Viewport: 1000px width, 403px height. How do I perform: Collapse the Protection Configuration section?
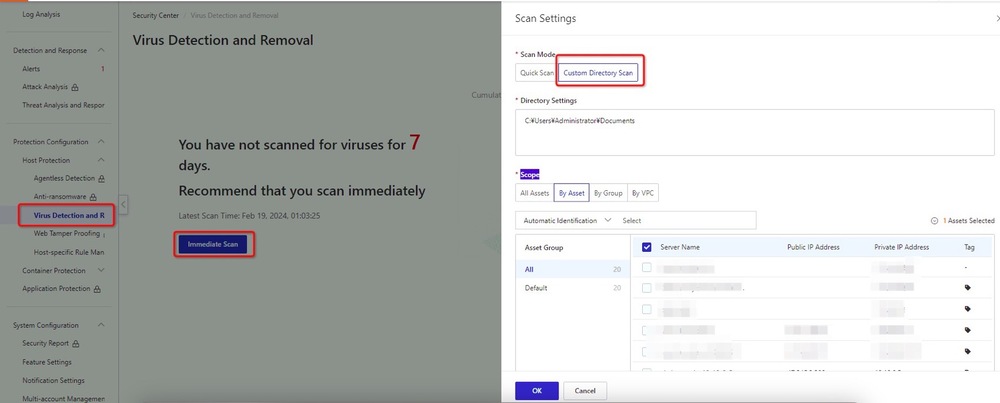coord(101,142)
